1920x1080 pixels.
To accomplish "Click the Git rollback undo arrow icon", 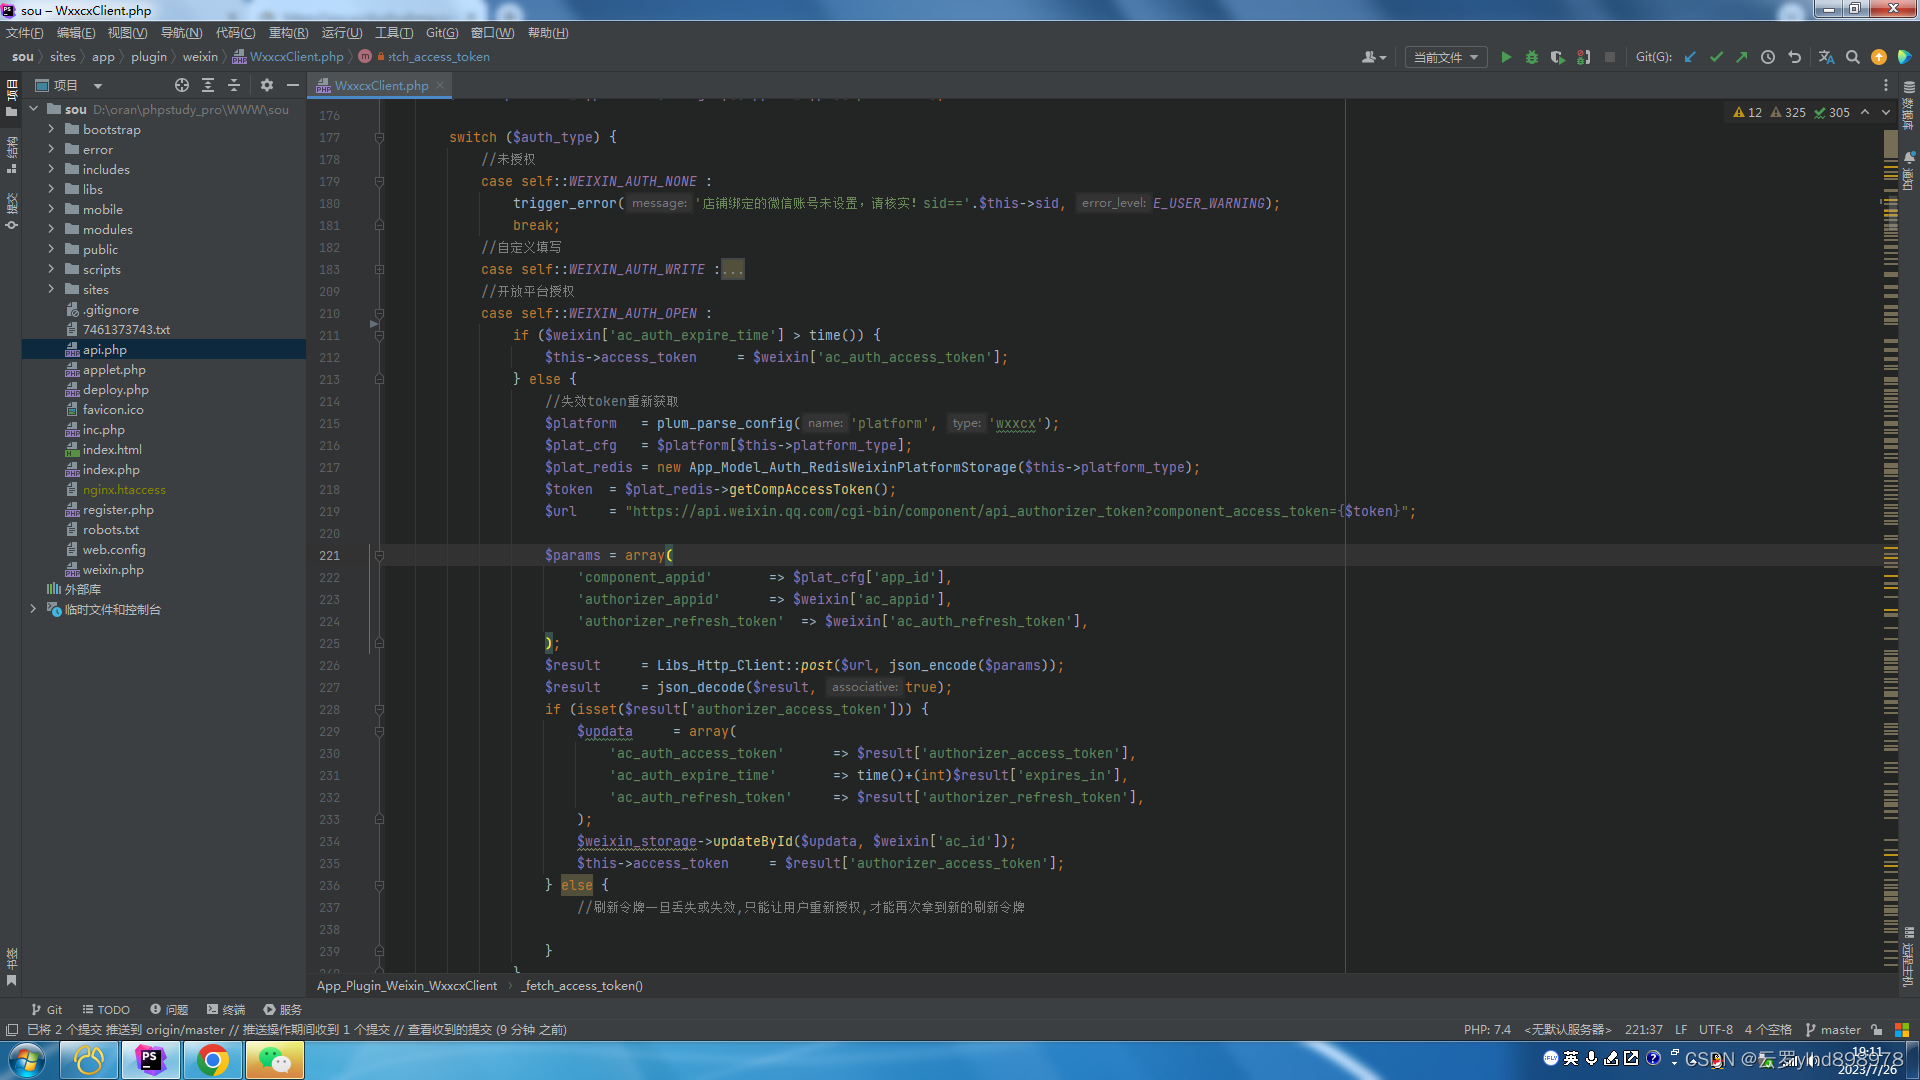I will tap(1795, 57).
